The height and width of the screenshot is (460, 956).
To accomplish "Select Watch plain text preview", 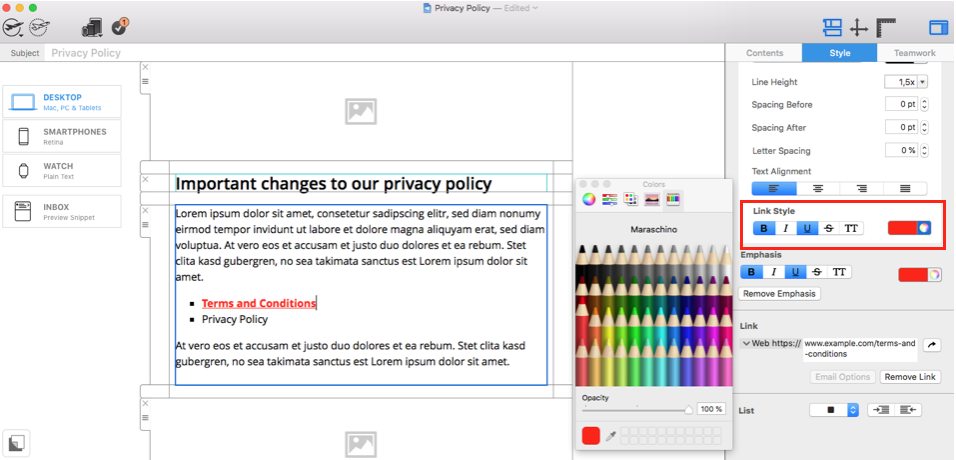I will (62, 170).
